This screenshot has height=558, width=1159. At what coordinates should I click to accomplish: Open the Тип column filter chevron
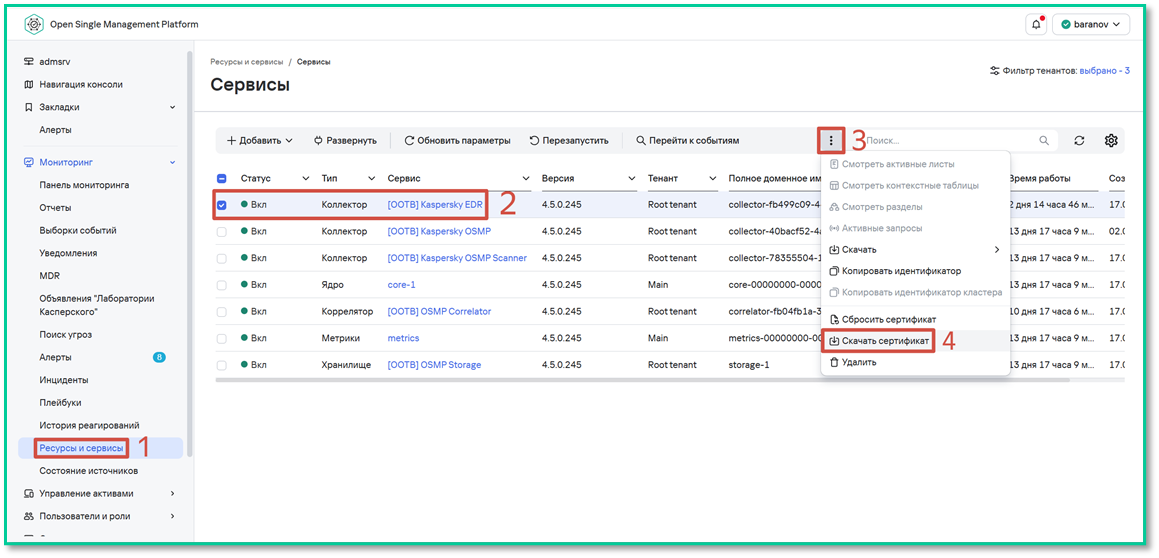(372, 178)
